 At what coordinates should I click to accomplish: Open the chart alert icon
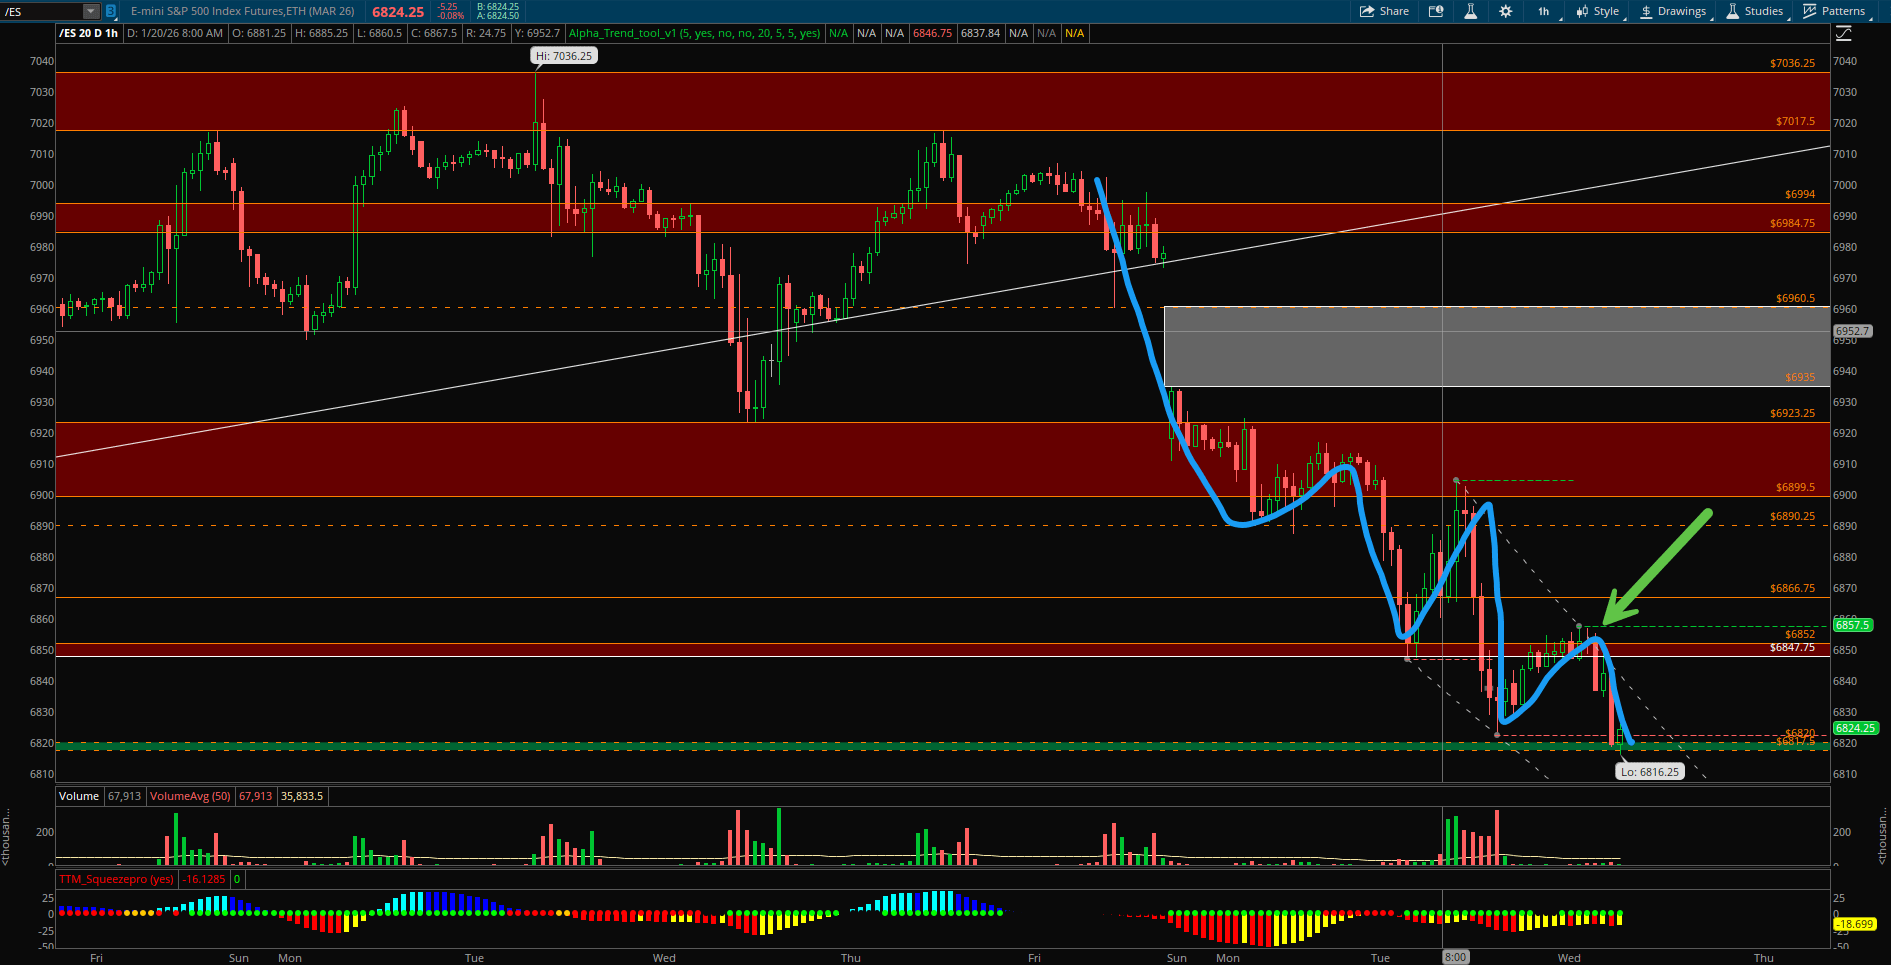(1436, 12)
